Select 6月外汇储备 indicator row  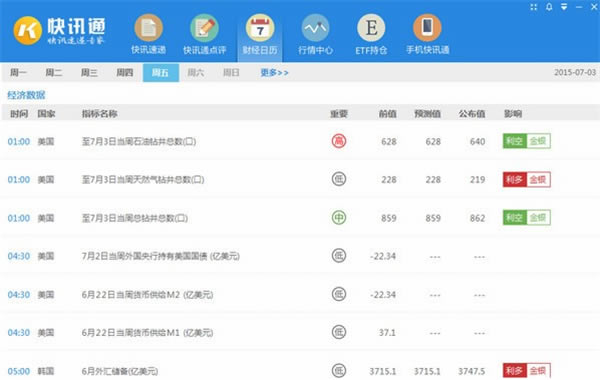tap(120, 371)
